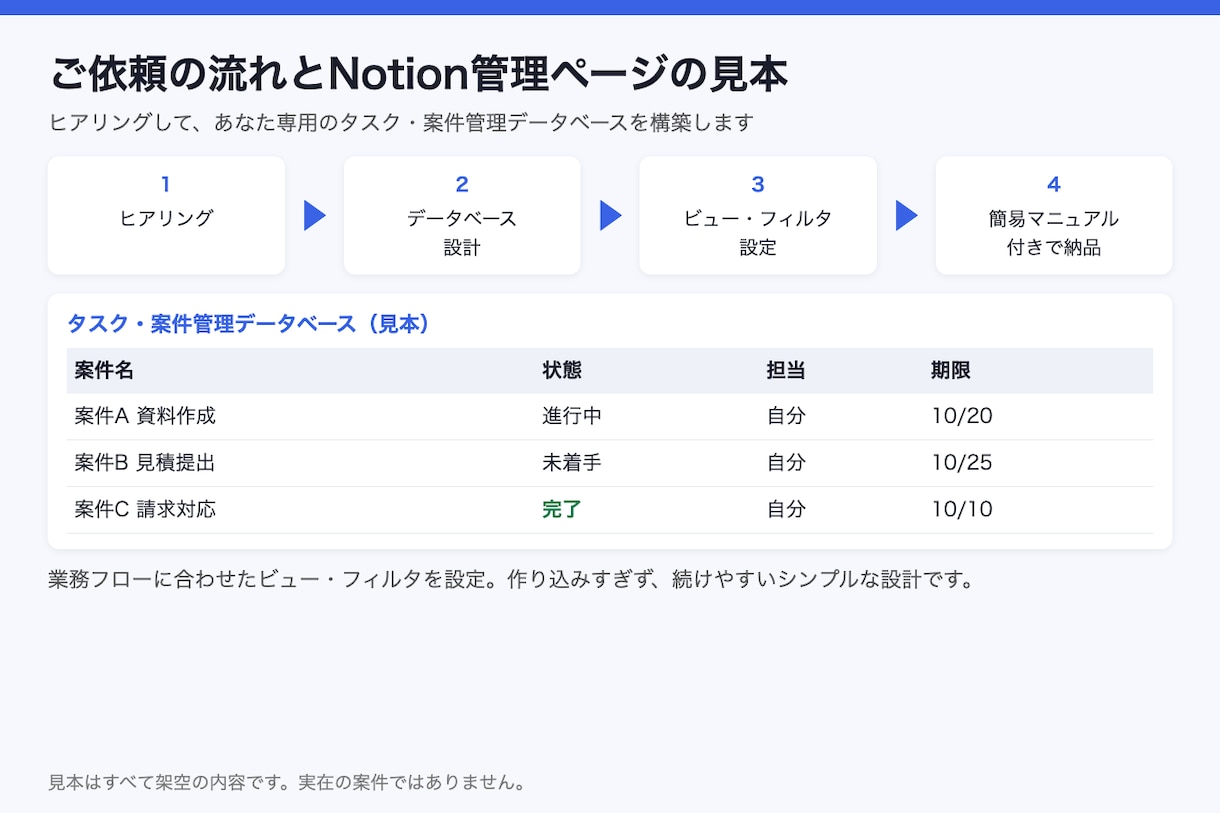Click the ご依頼の流れとNotion管理ページの見本 heading

(418, 74)
